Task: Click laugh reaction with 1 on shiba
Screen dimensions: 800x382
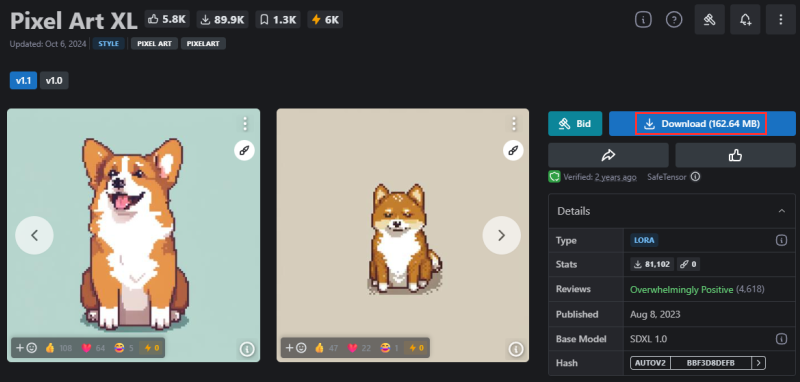Action: (389, 348)
